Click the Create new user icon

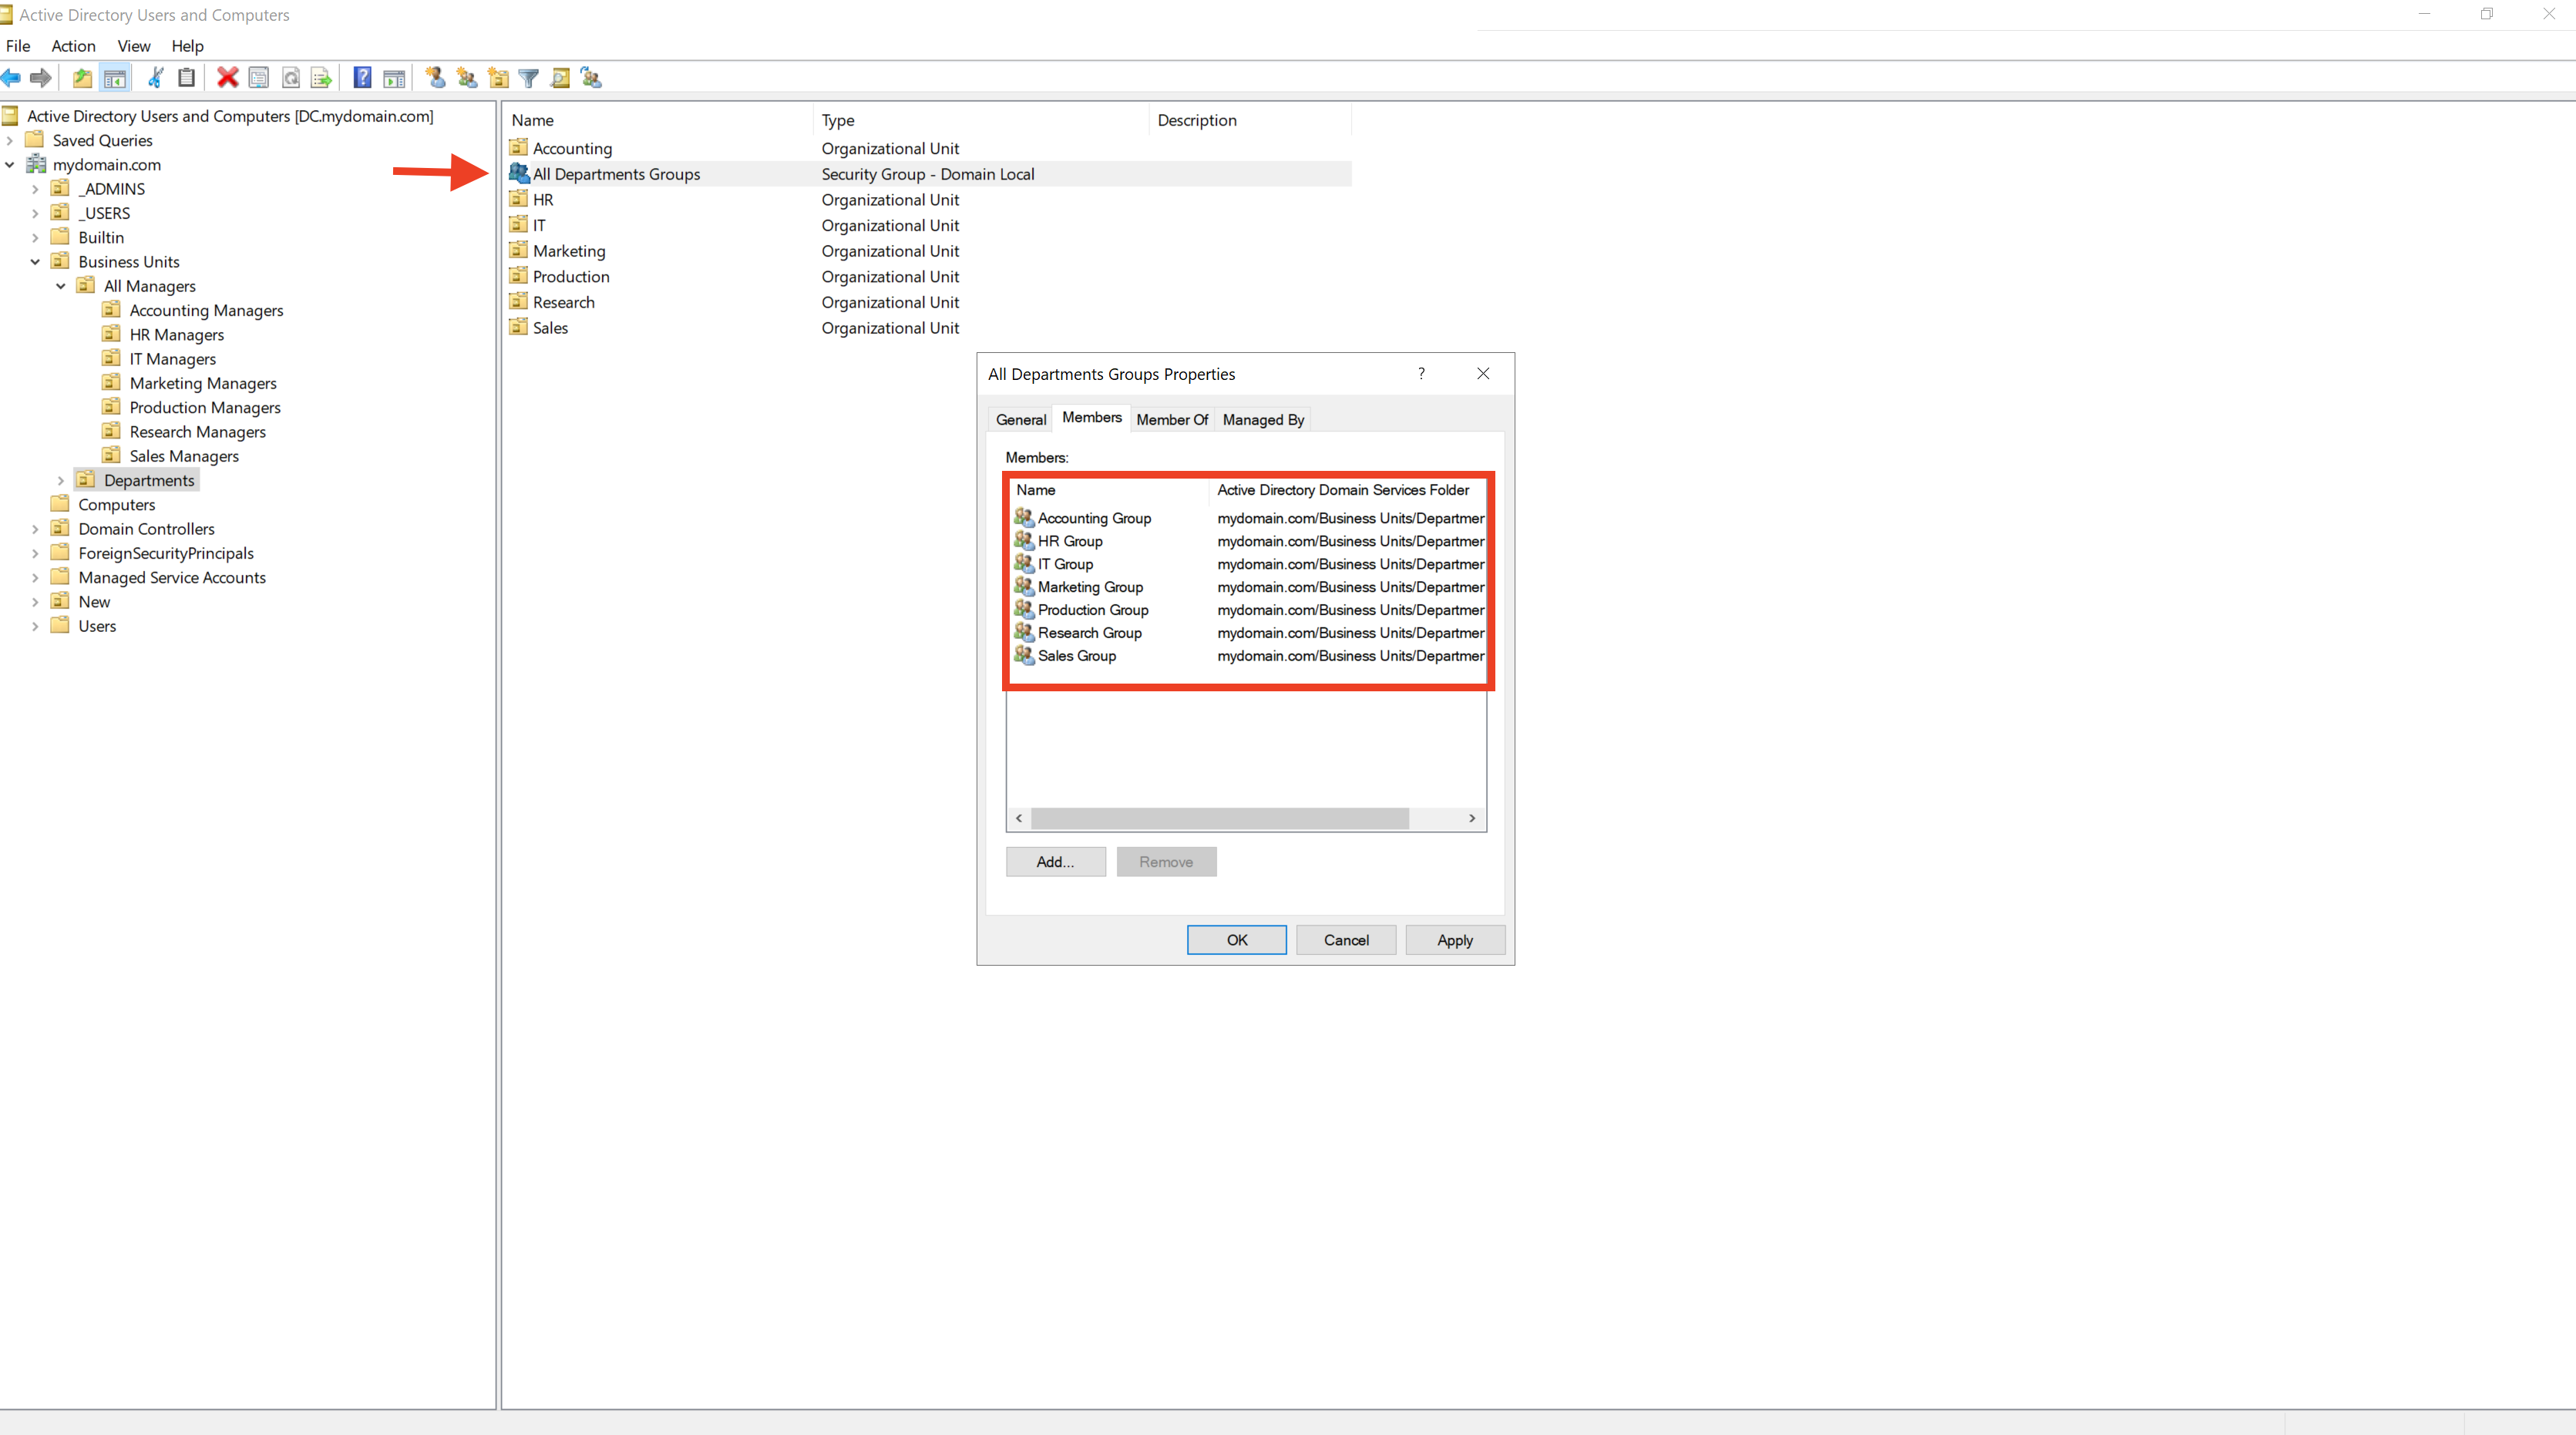(435, 78)
